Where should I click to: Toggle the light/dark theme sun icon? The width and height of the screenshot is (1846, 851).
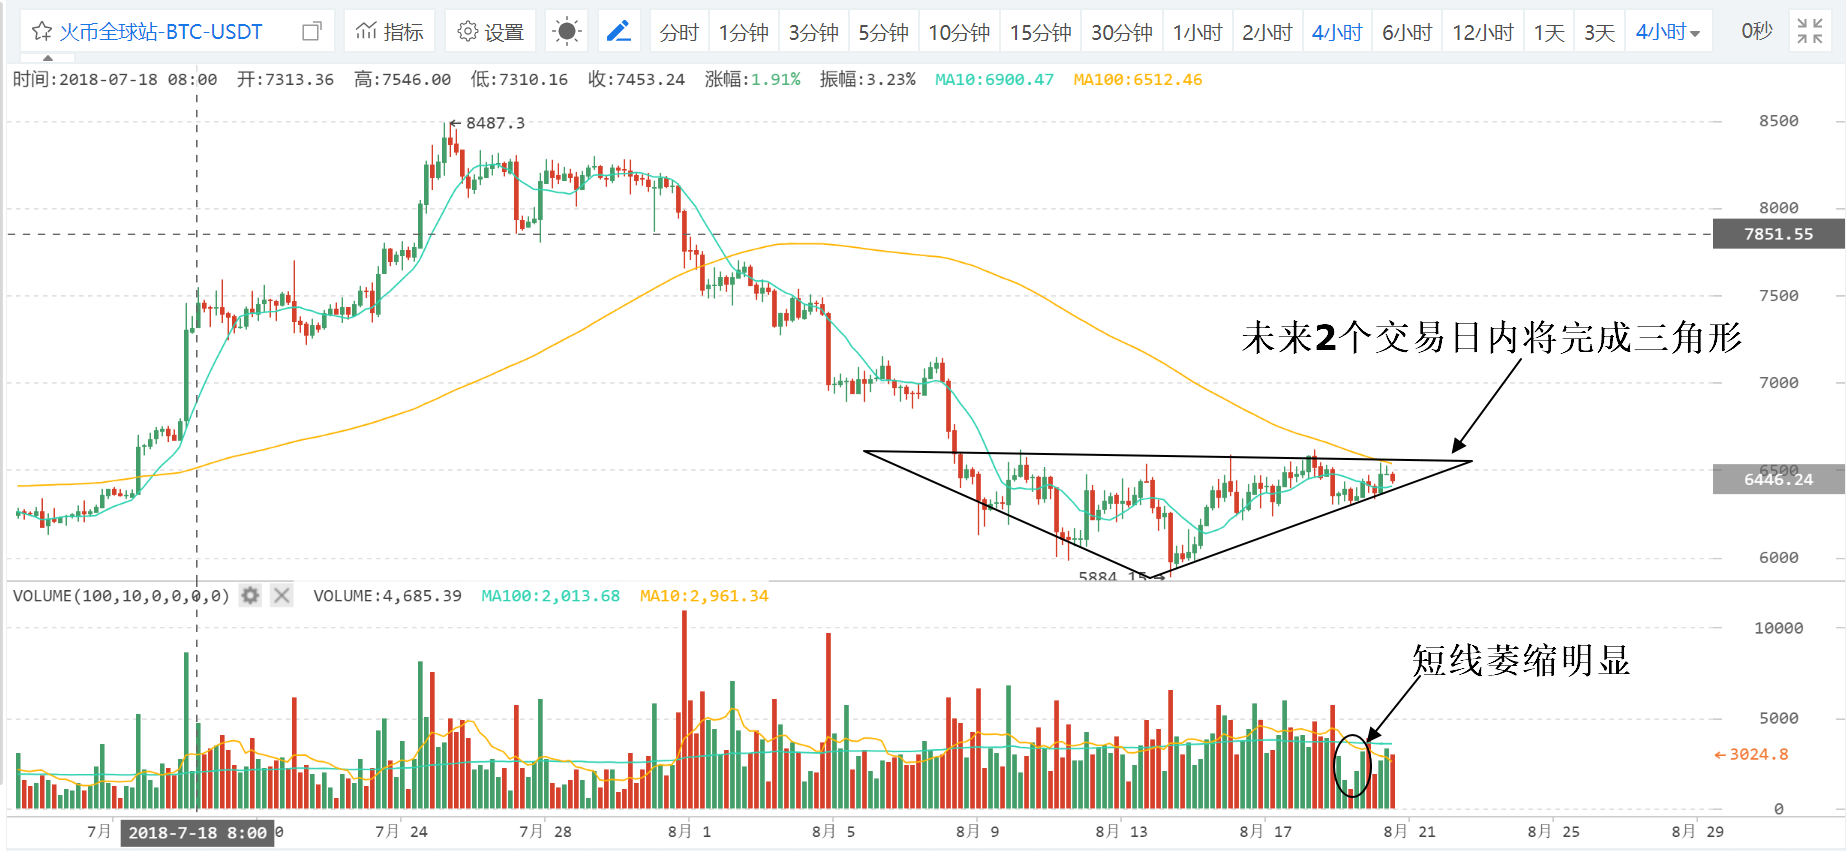tap(567, 32)
